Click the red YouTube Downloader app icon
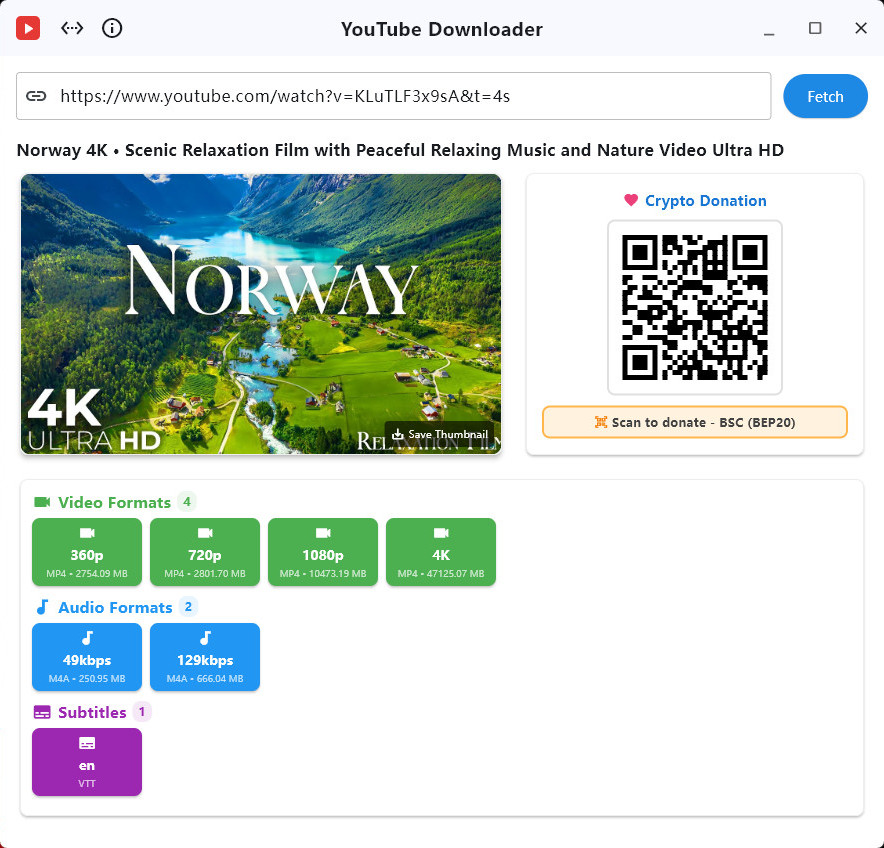This screenshot has width=884, height=848. point(28,28)
